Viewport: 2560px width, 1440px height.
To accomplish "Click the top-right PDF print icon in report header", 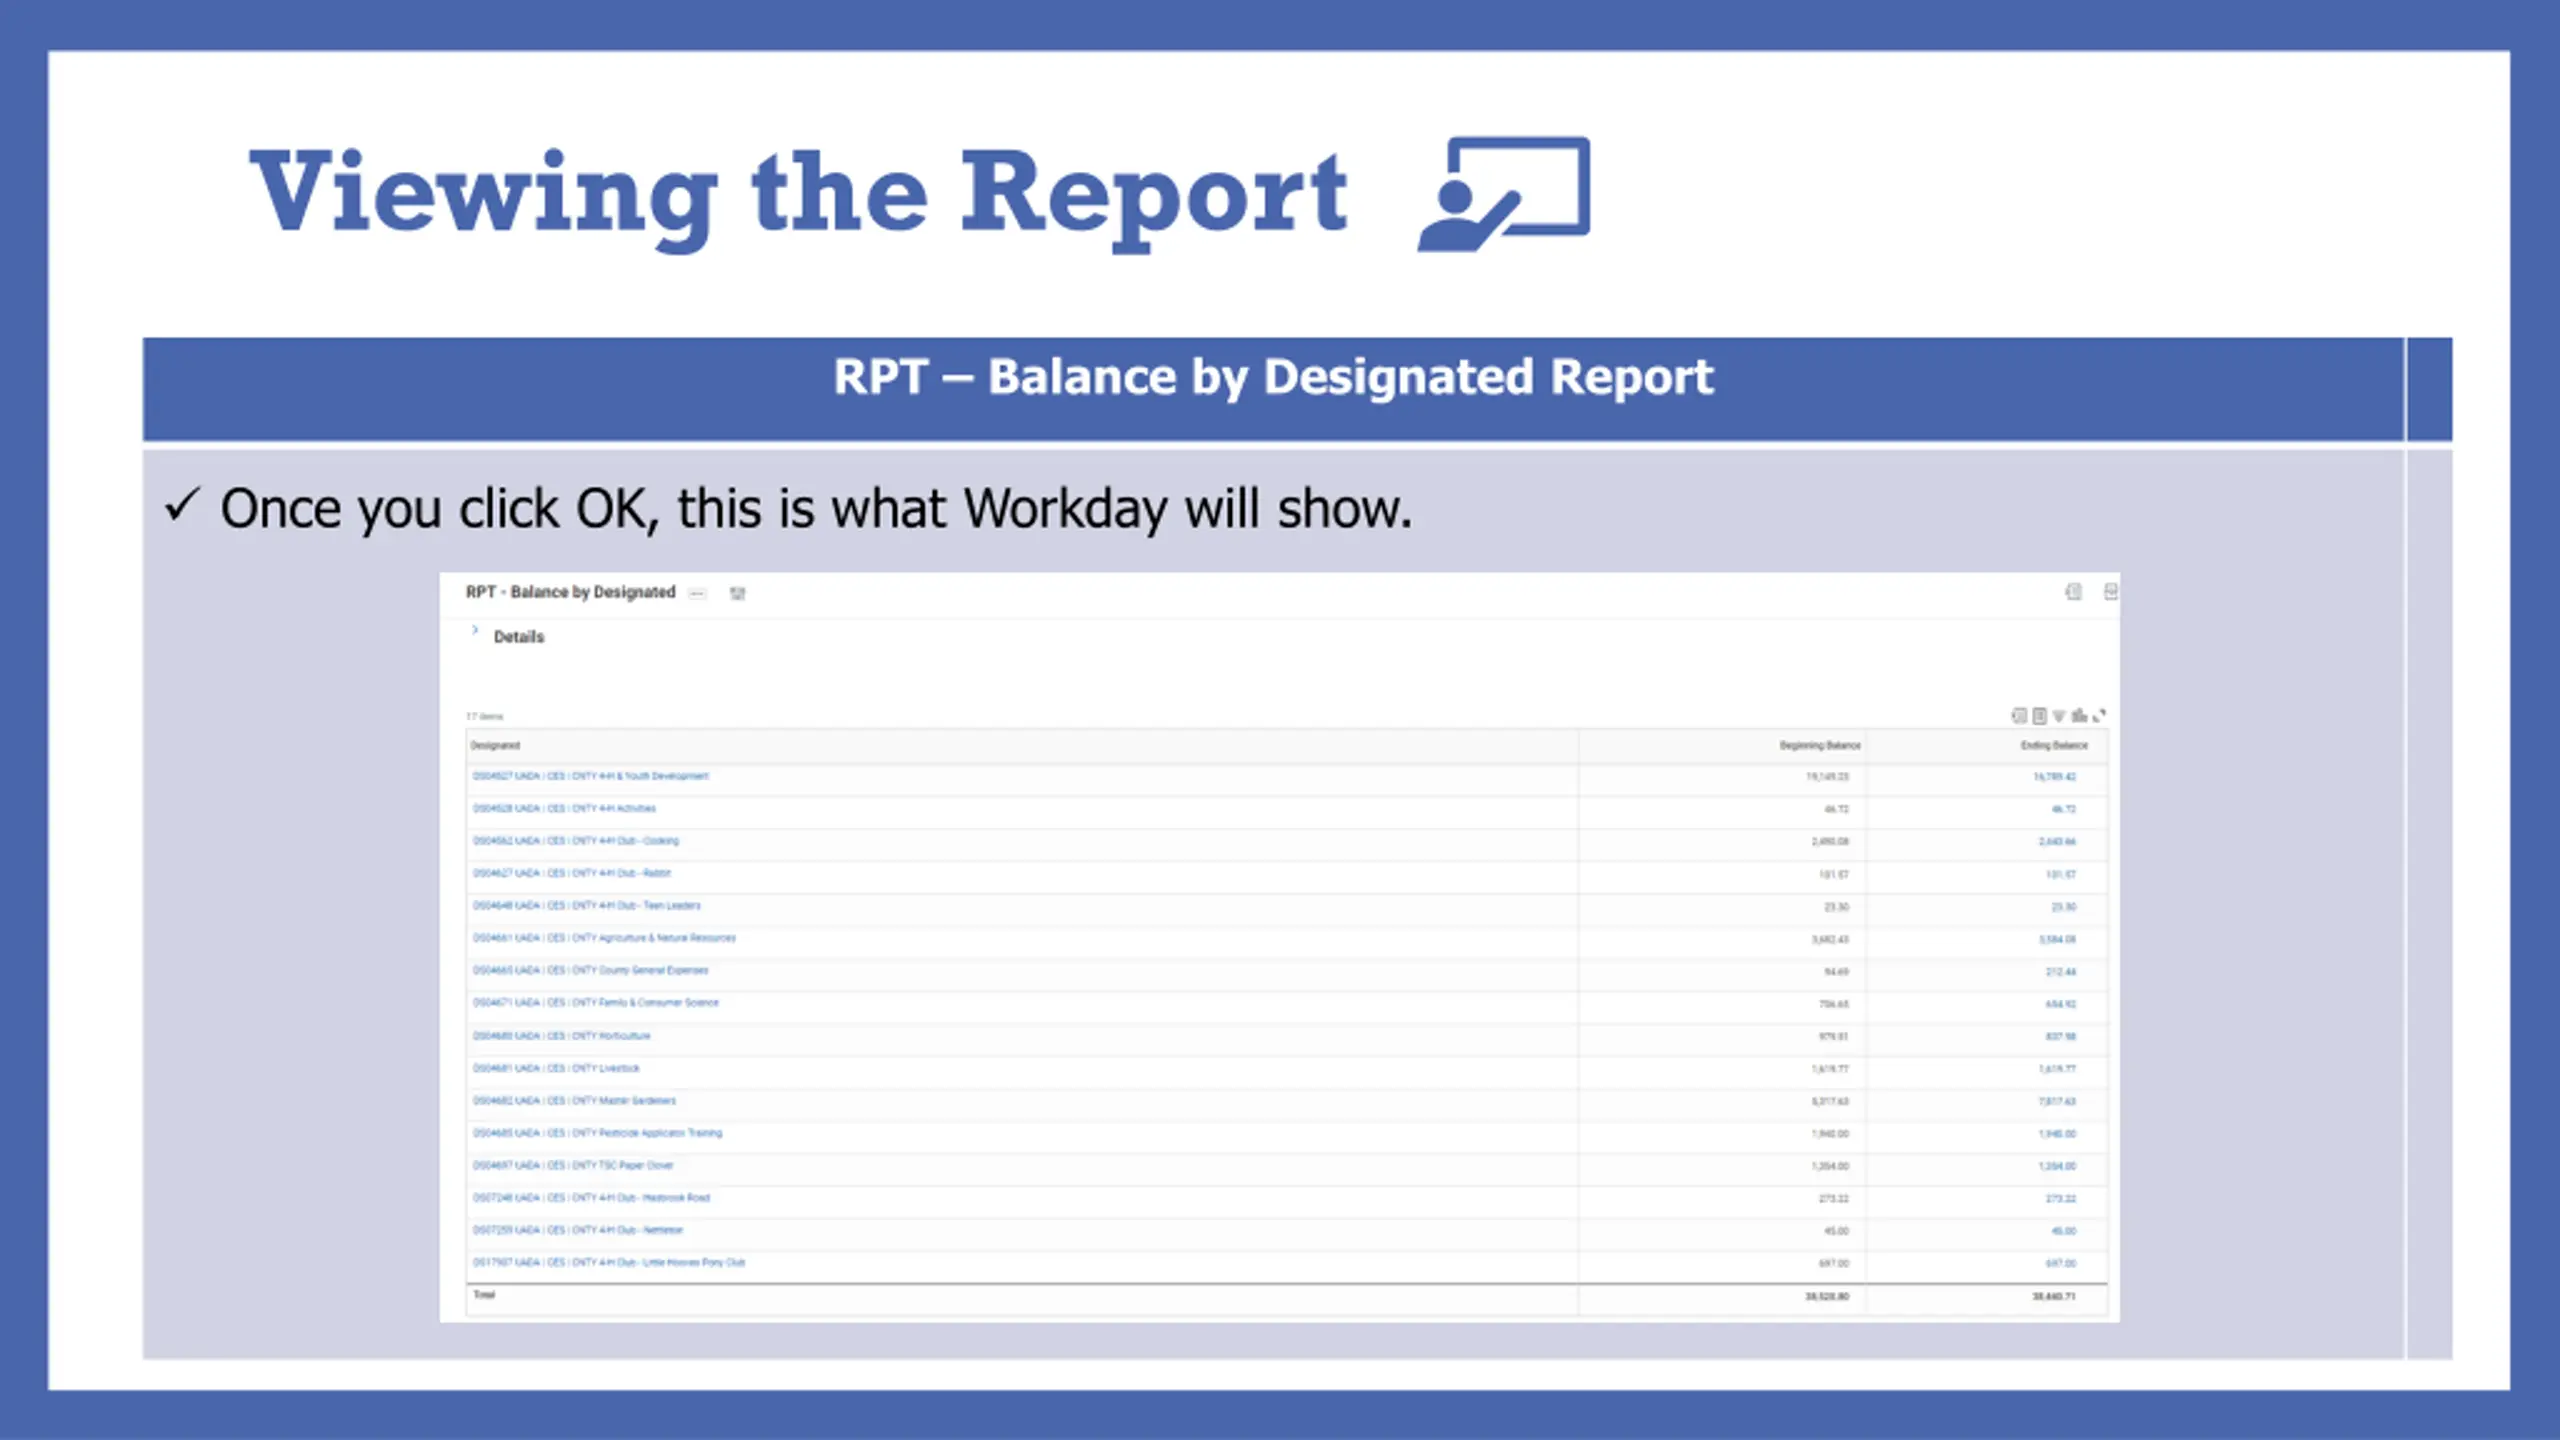I will coord(2110,592).
